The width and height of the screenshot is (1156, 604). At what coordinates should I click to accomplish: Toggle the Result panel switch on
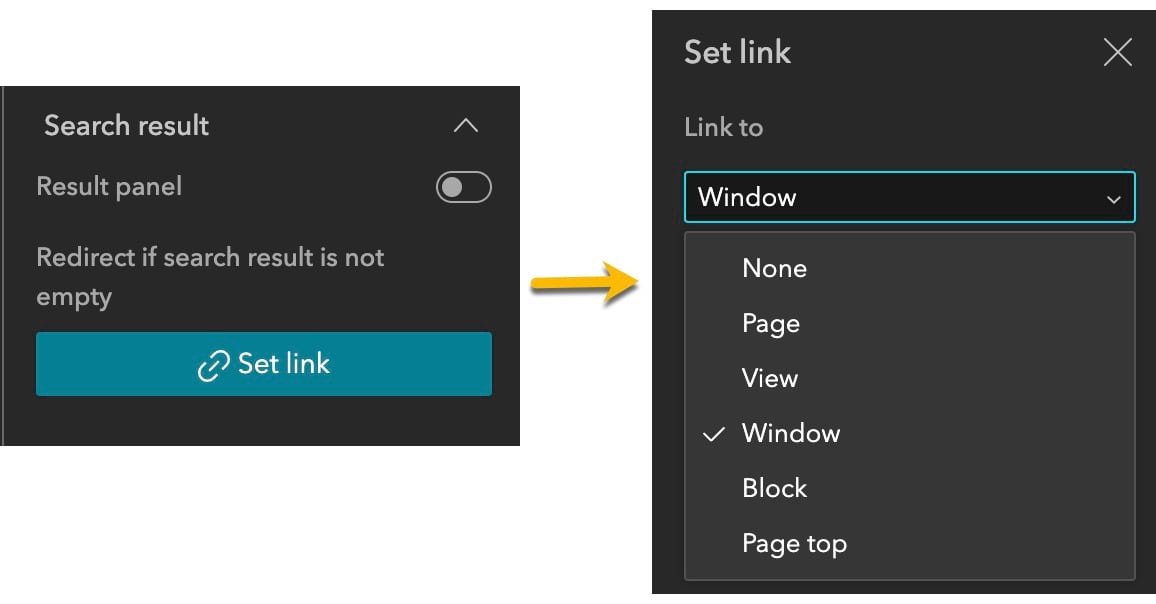463,187
